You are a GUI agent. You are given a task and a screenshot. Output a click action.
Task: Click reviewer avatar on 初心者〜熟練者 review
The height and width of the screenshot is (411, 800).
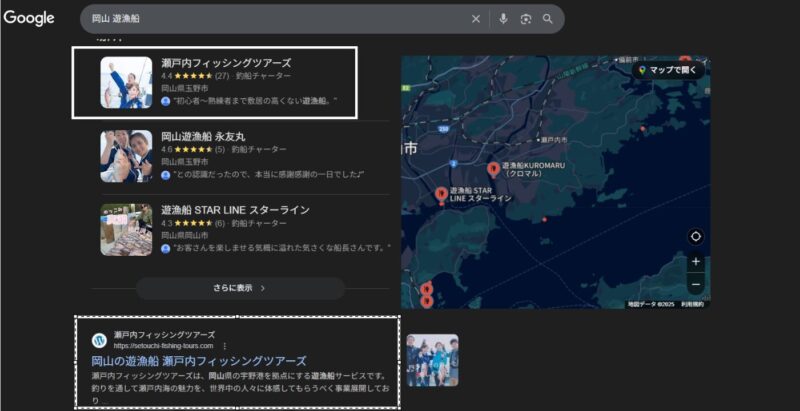(165, 101)
